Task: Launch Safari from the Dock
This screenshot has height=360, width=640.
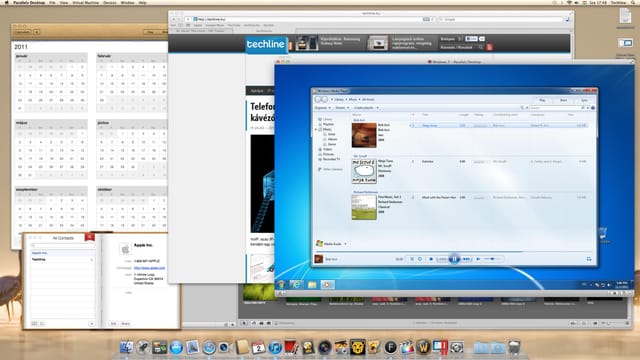Action: point(209,347)
